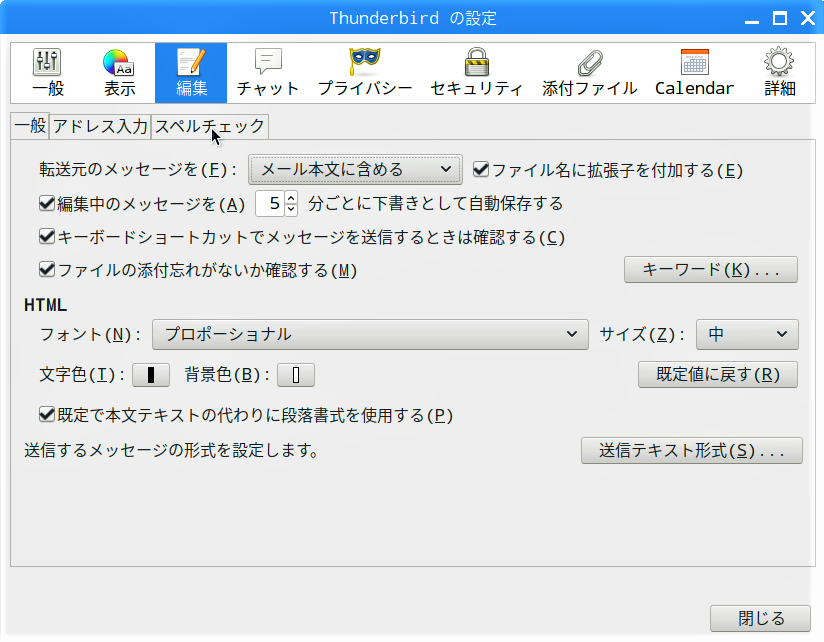
Task: Maximize the Thunderbird の設定 window
Action: pyautogui.click(x=780, y=19)
